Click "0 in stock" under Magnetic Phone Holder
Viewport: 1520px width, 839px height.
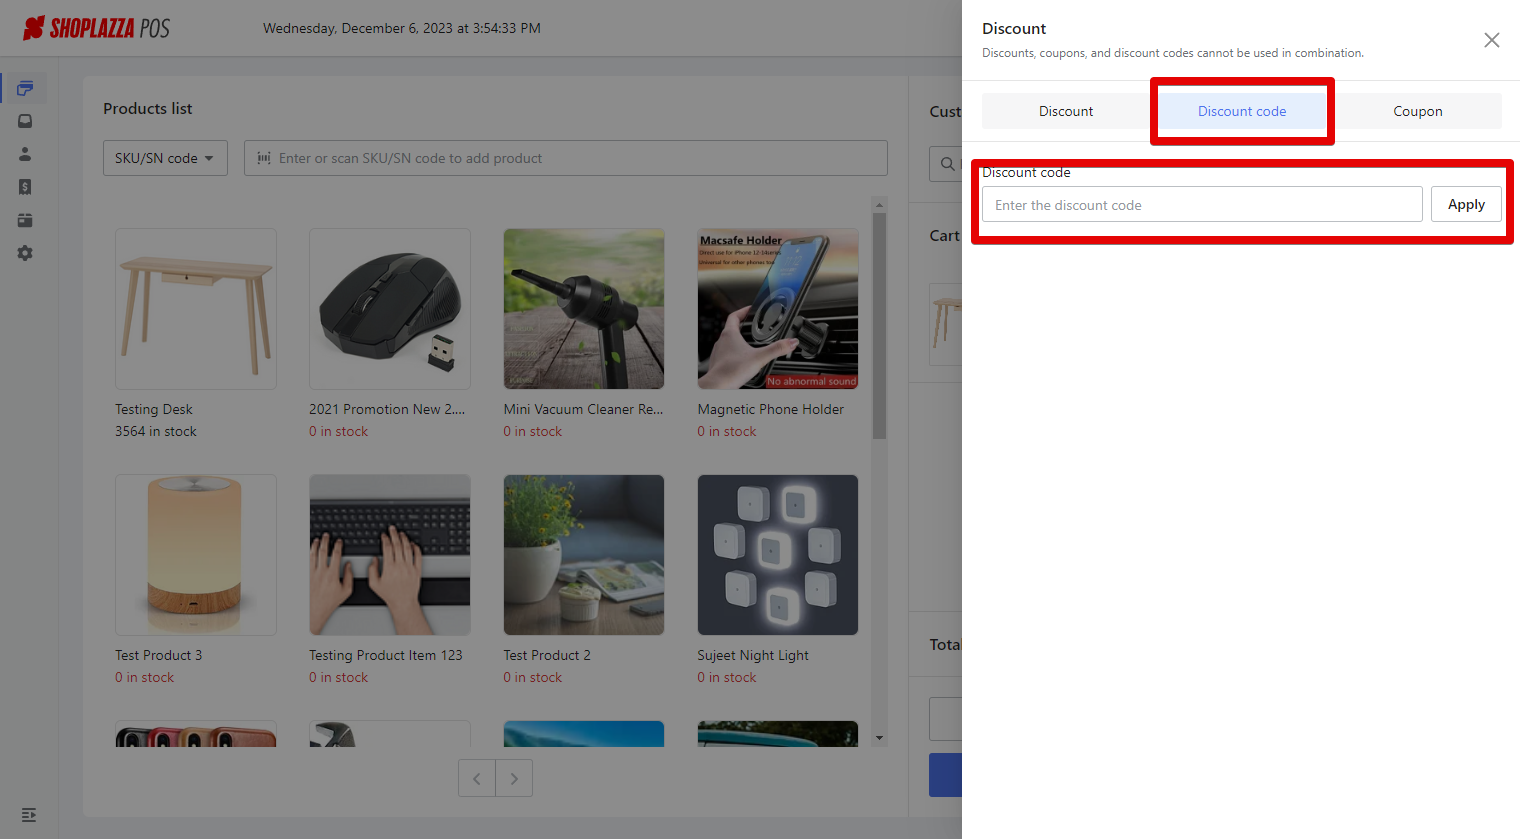tap(727, 431)
